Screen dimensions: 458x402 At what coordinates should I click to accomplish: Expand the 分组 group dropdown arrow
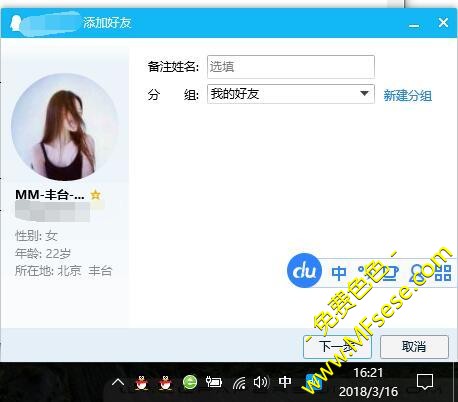pyautogui.click(x=365, y=94)
